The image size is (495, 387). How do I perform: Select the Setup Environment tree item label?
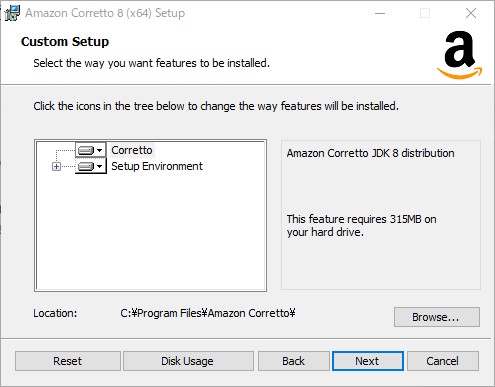click(157, 166)
